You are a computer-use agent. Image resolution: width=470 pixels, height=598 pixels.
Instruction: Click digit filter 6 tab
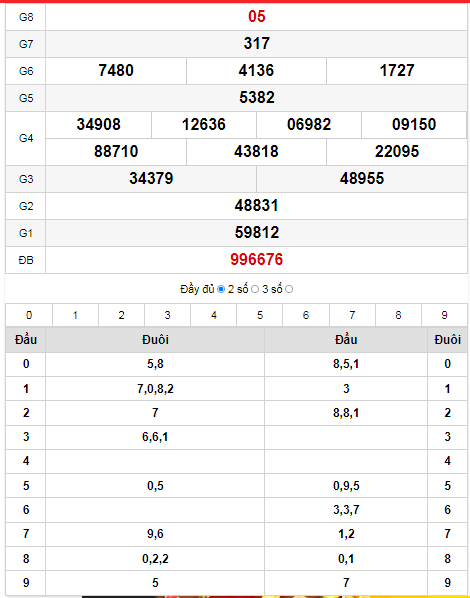(306, 315)
